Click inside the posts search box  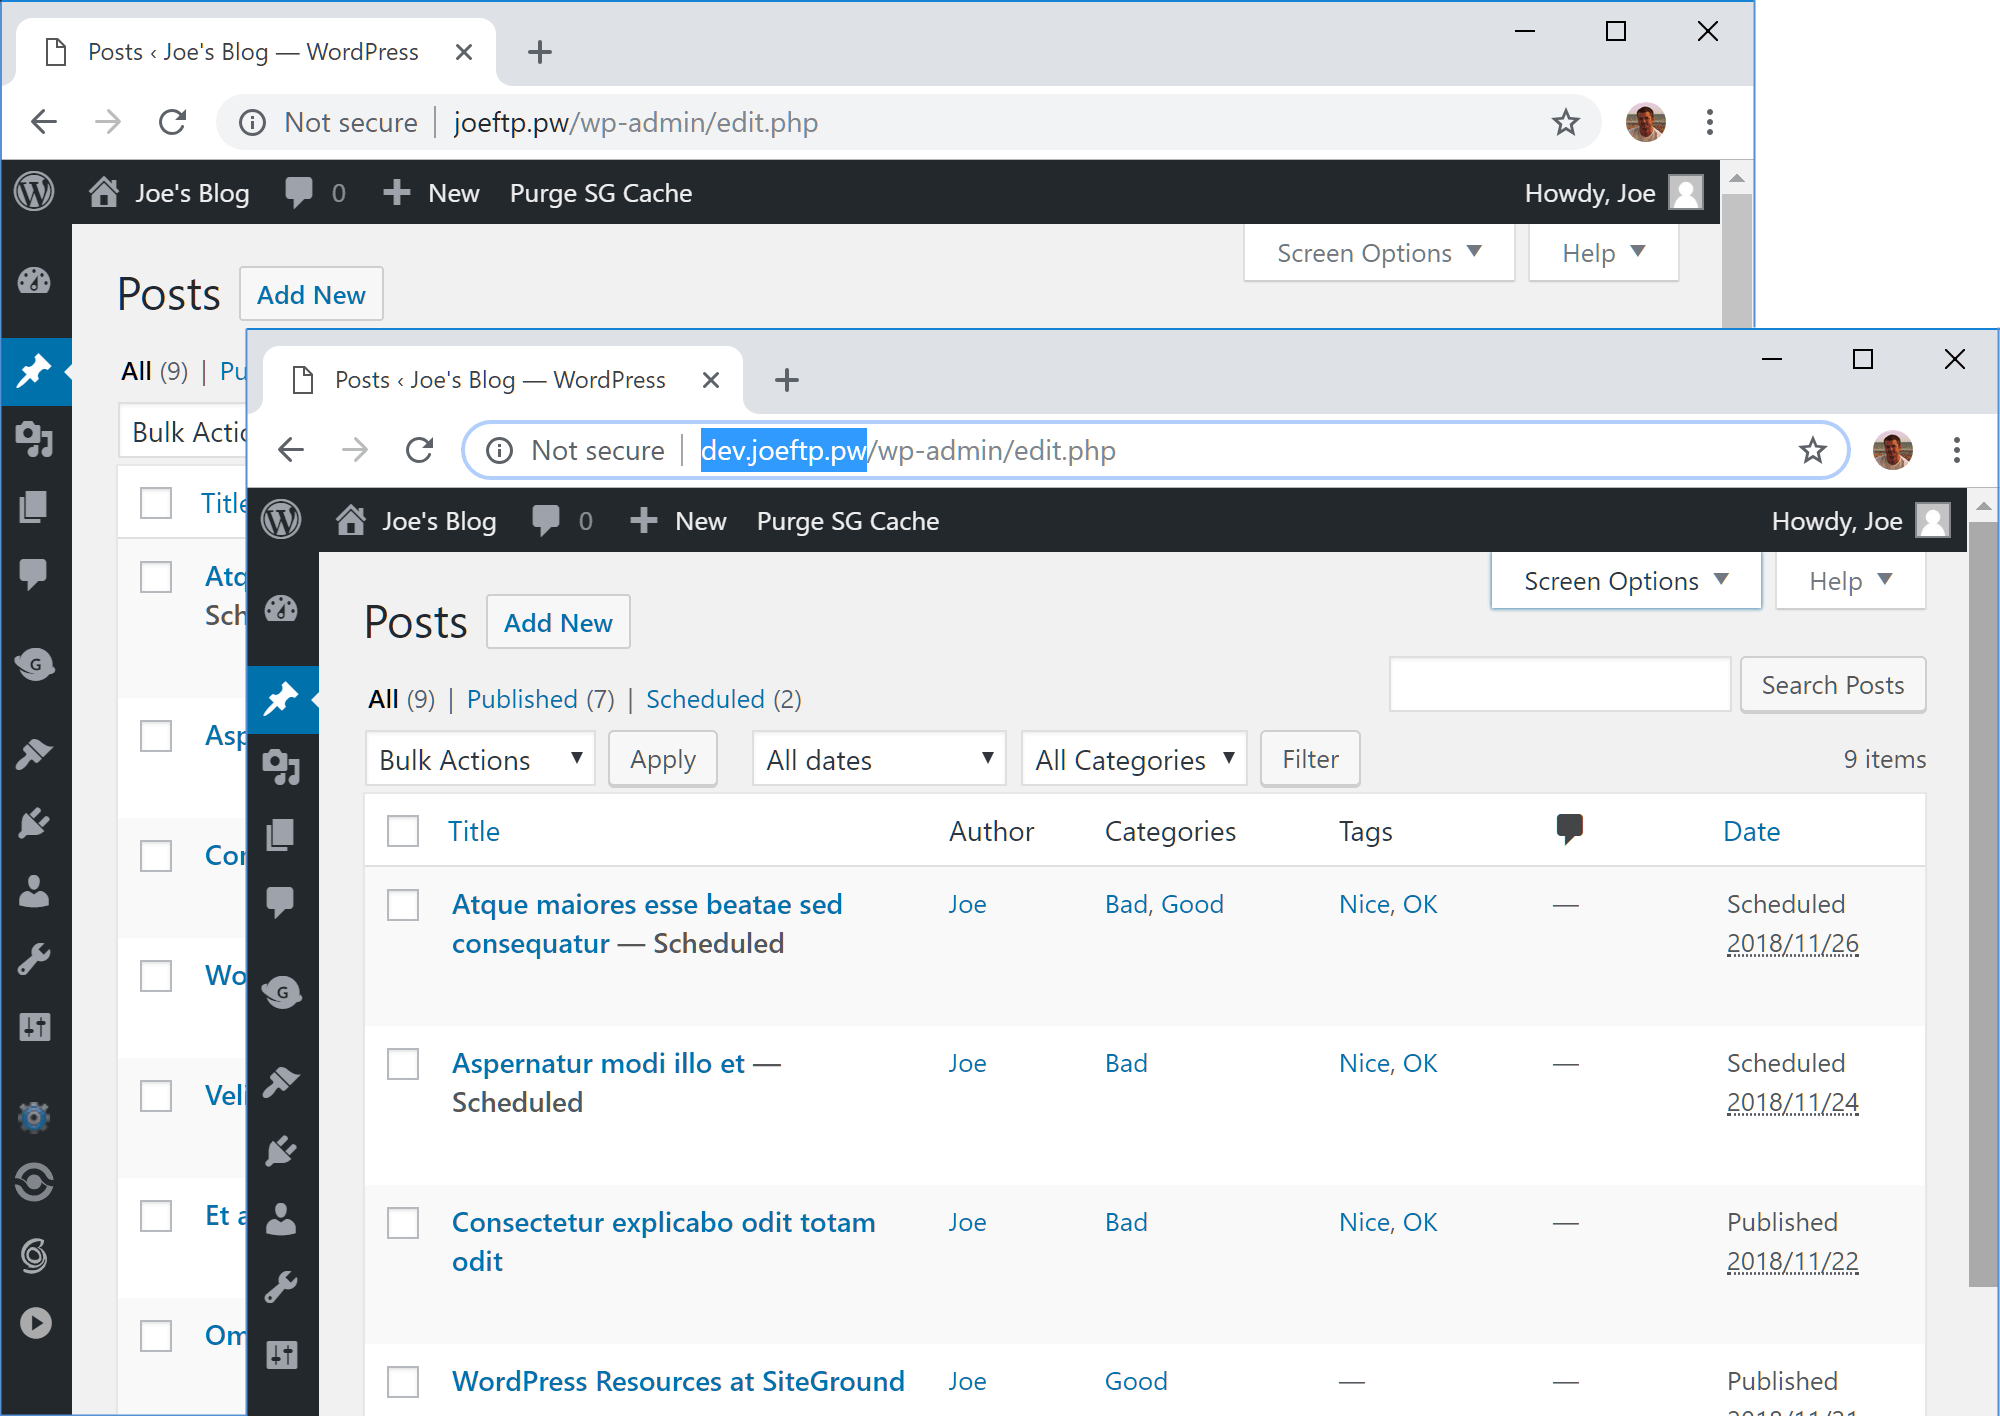click(x=1559, y=684)
